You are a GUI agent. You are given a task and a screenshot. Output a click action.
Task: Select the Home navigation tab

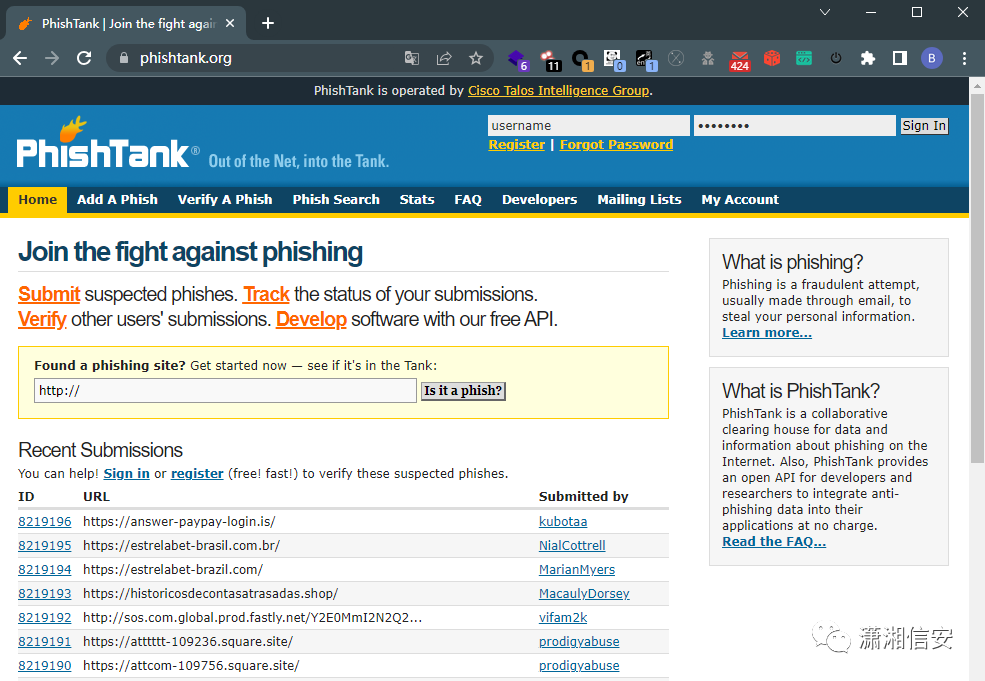coord(38,200)
